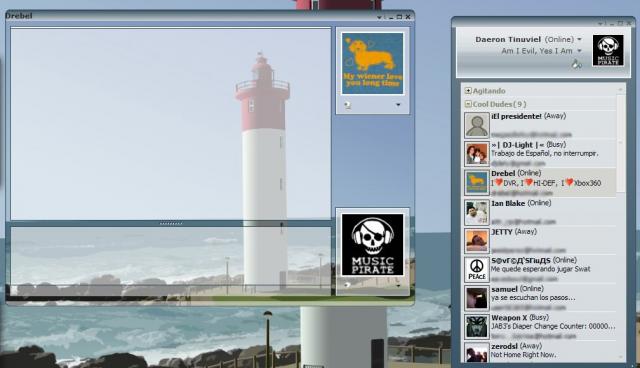640x368 pixels.
Task: Open the webcam icon under the Music Pirate picture
Action: click(347, 285)
